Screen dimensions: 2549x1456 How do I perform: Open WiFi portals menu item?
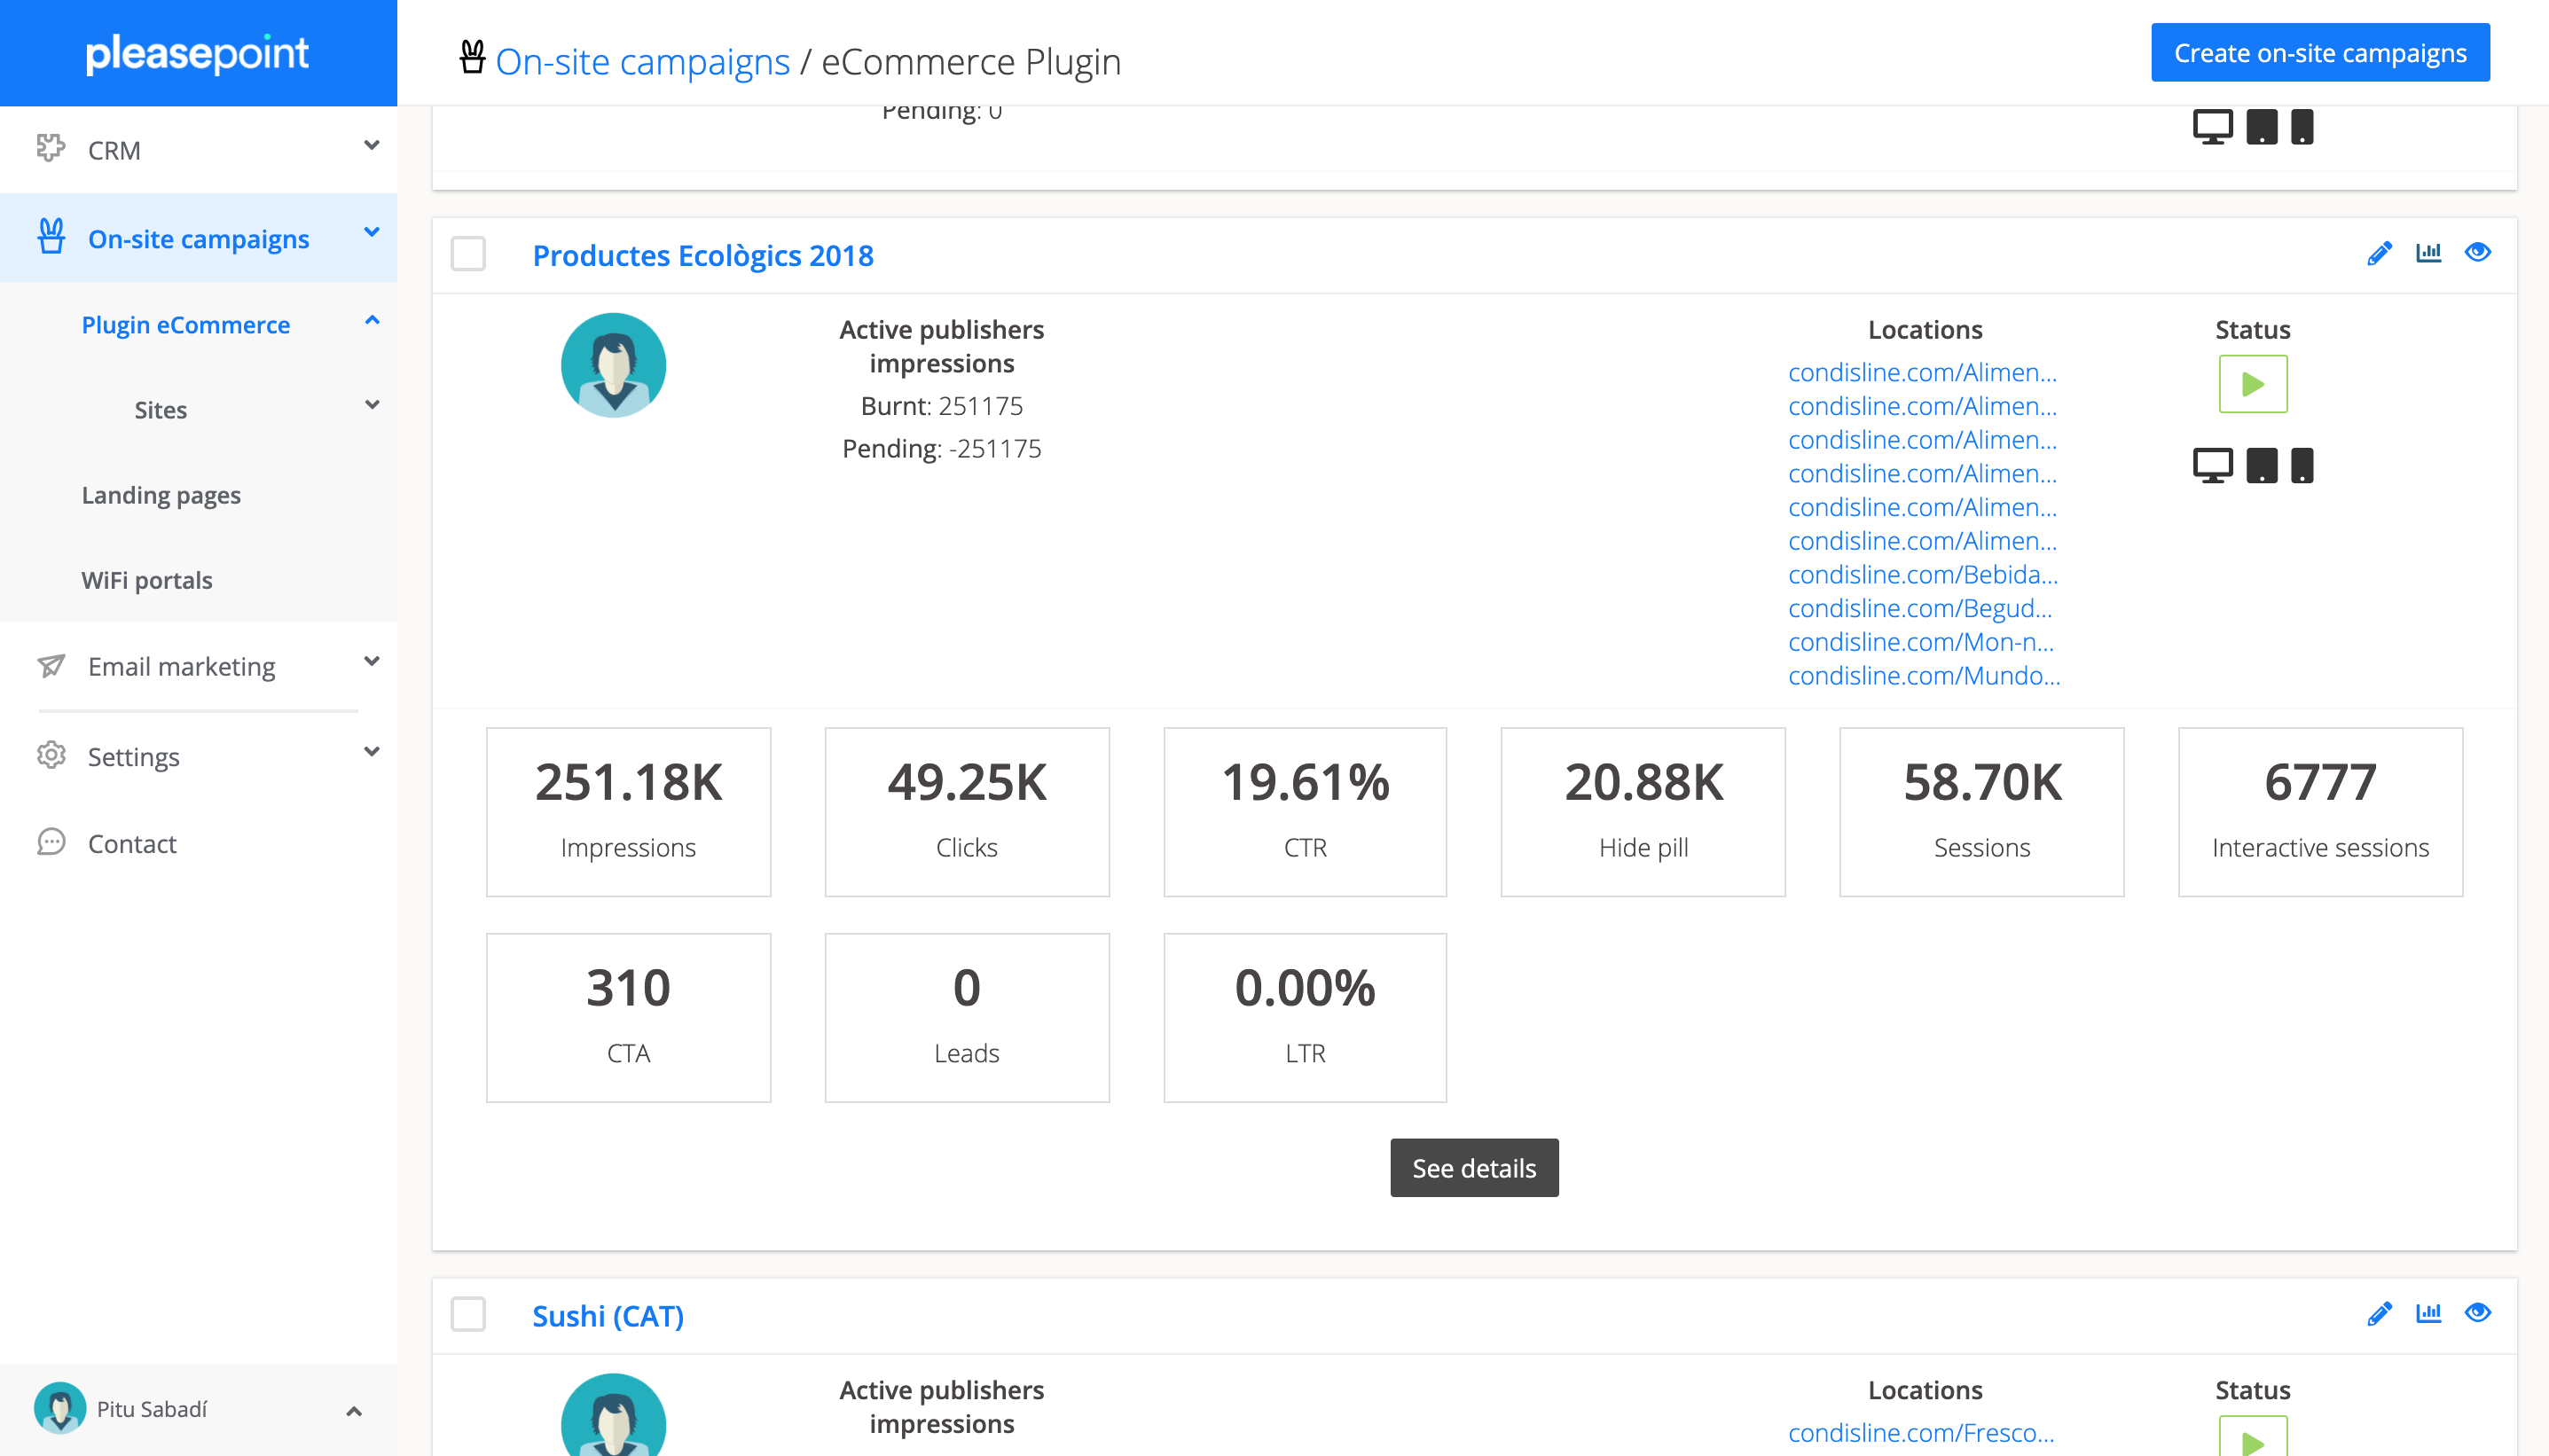[x=147, y=580]
